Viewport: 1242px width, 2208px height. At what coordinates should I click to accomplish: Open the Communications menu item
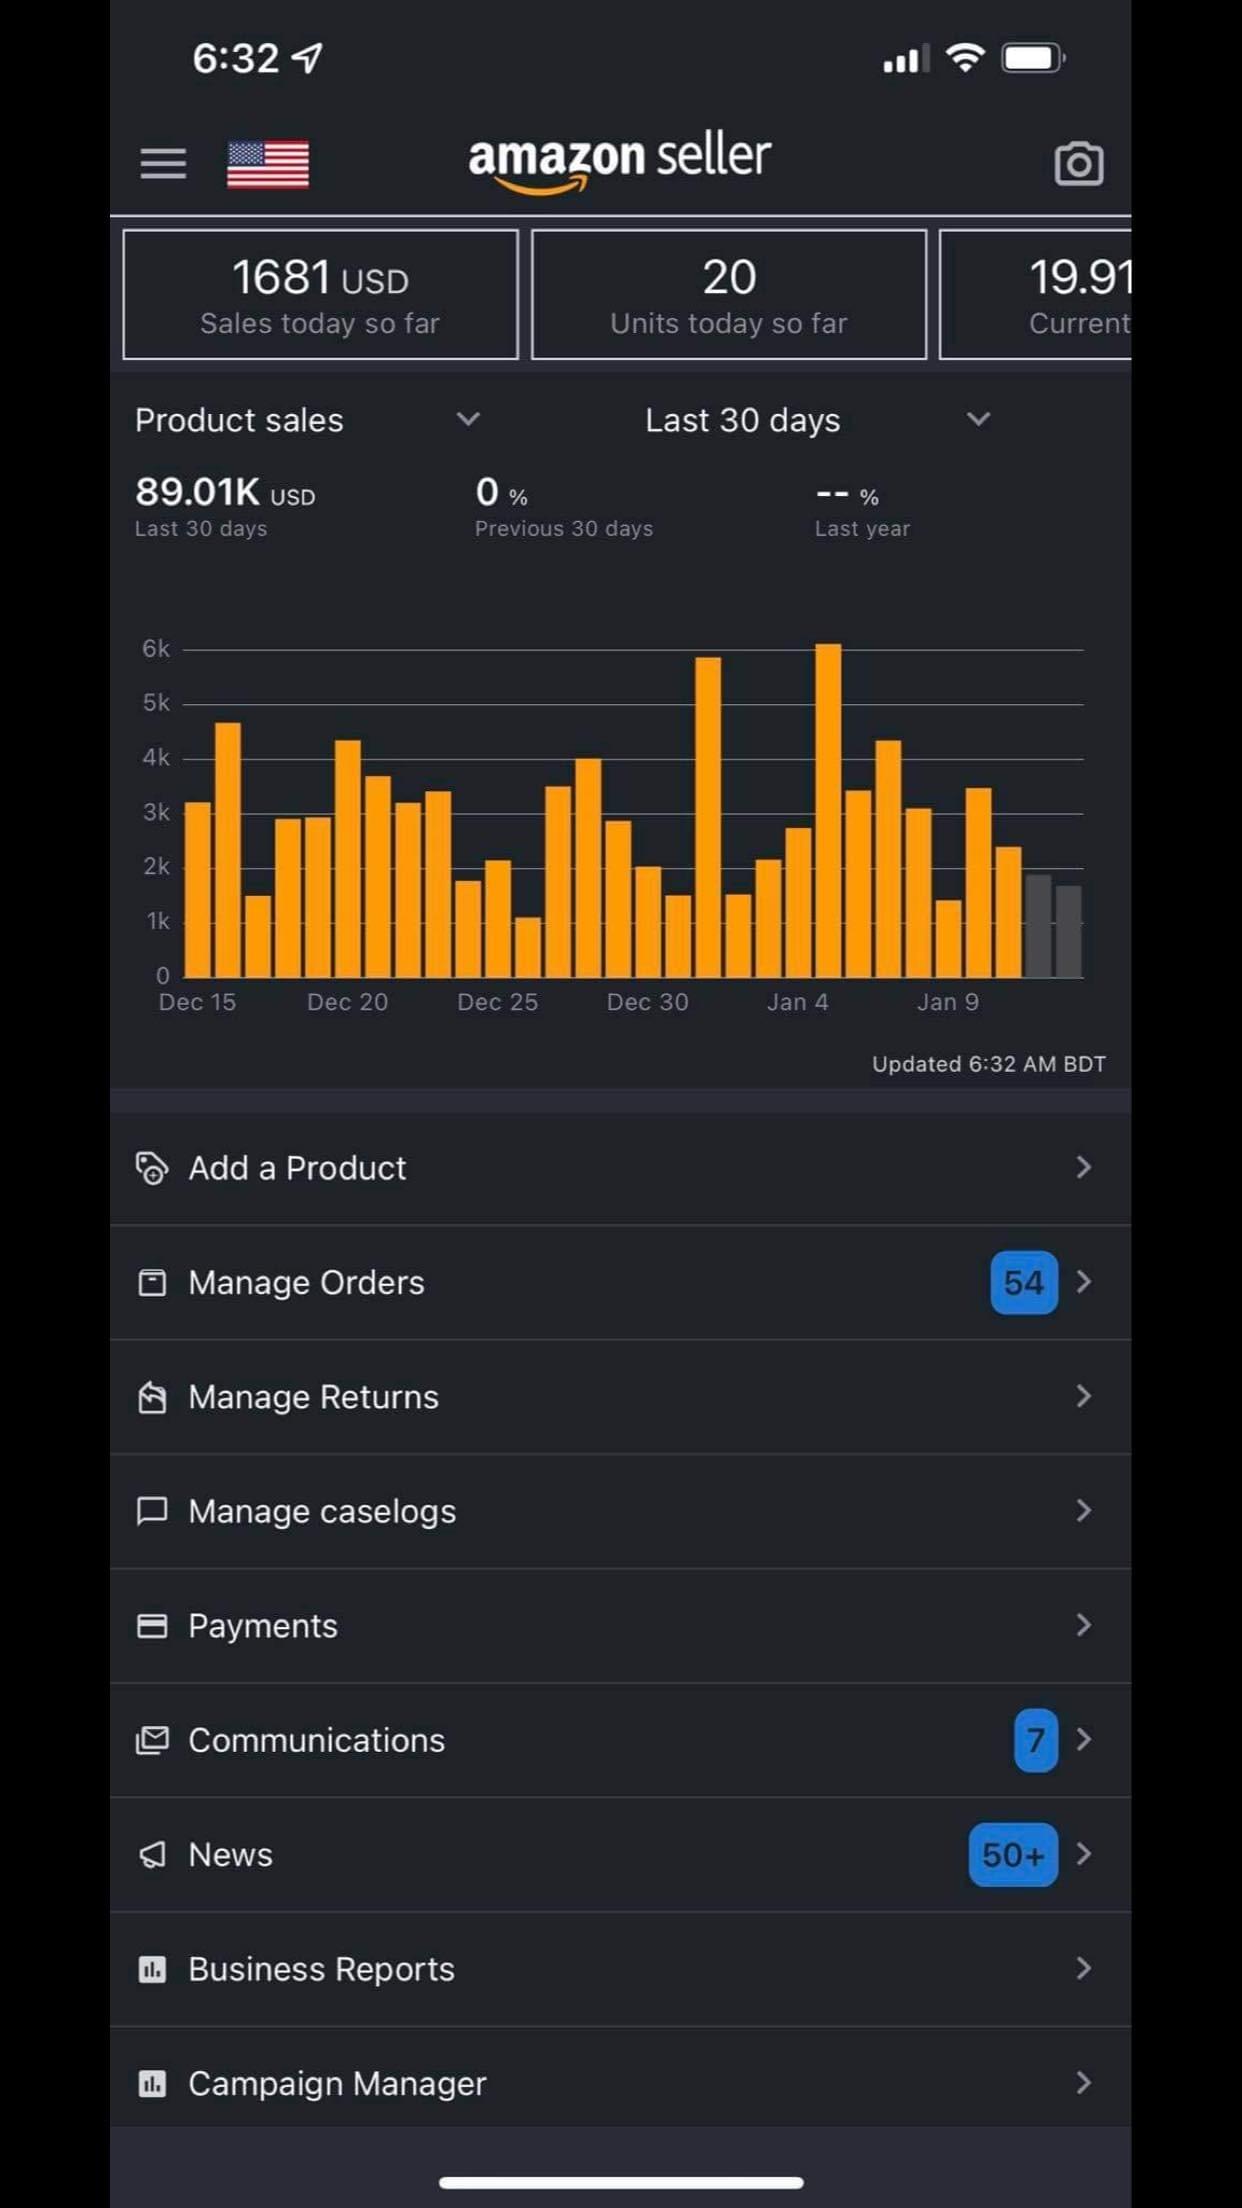coord(316,1740)
